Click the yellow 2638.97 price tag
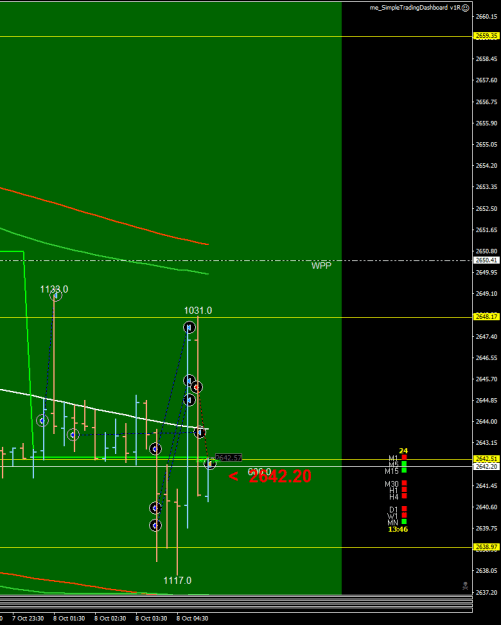Image resolution: width=501 pixels, height=625 pixels. click(x=486, y=547)
